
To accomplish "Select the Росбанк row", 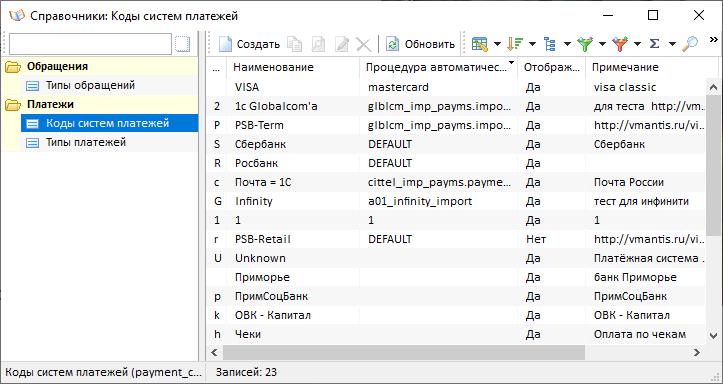I will click(456, 163).
